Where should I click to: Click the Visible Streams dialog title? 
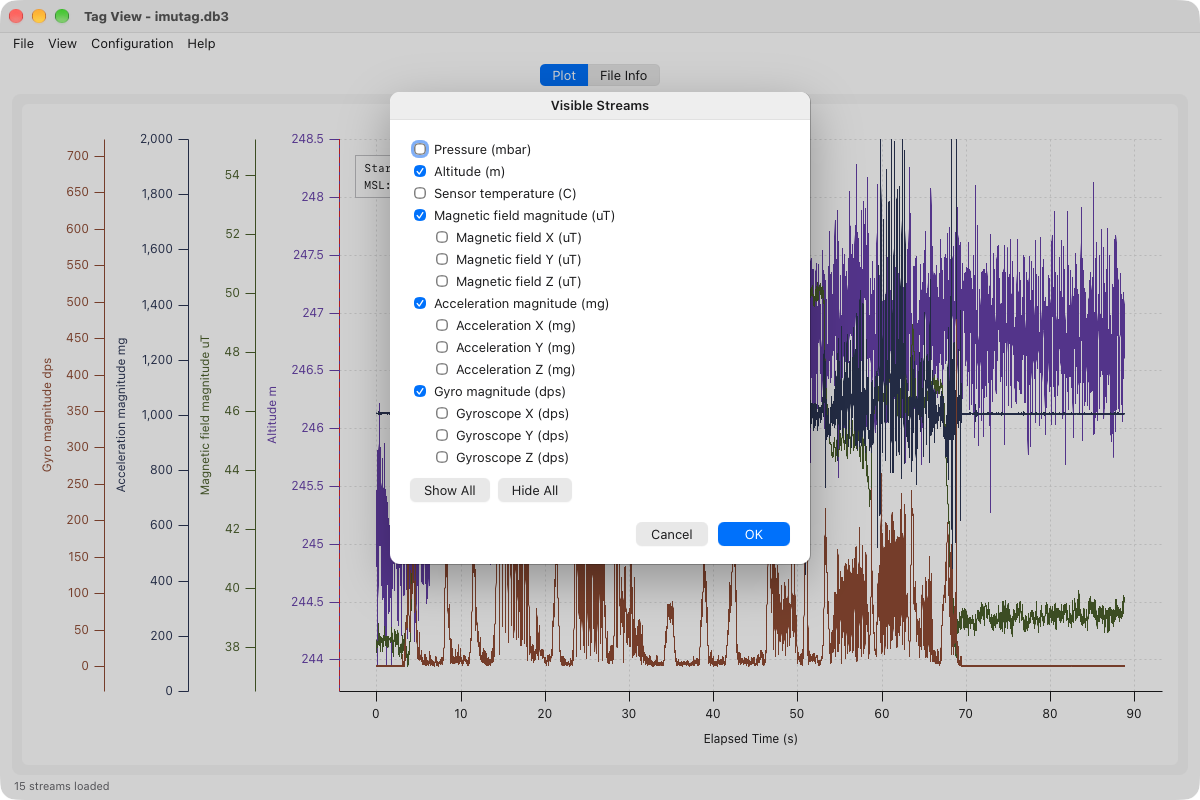pyautogui.click(x=600, y=105)
